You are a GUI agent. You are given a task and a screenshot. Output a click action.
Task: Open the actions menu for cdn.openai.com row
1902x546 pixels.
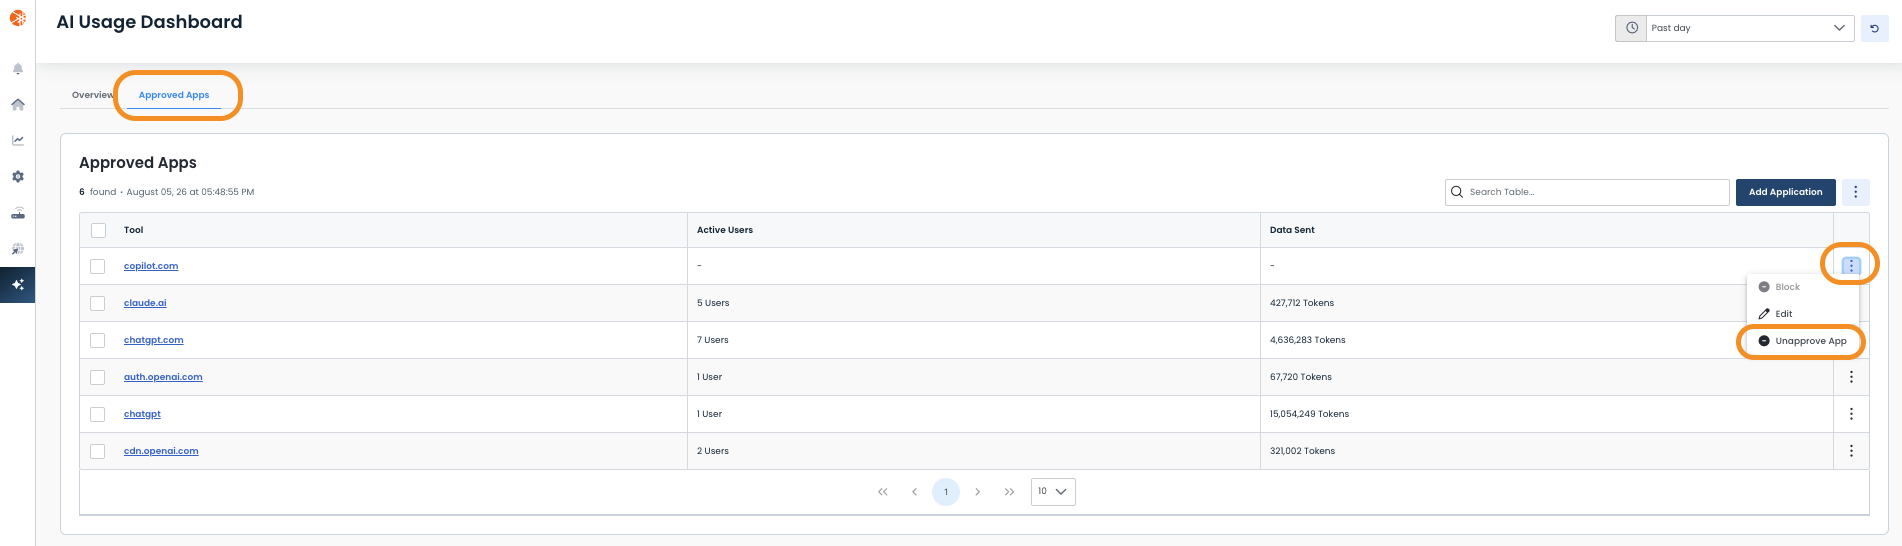[x=1851, y=451]
